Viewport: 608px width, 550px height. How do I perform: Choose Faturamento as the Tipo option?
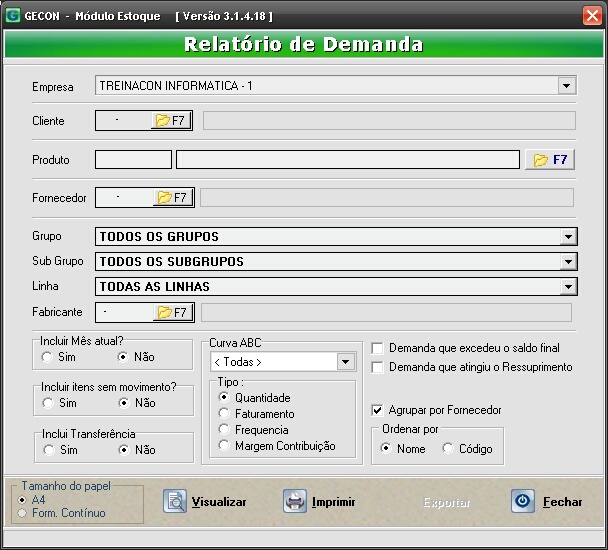pyautogui.click(x=224, y=414)
